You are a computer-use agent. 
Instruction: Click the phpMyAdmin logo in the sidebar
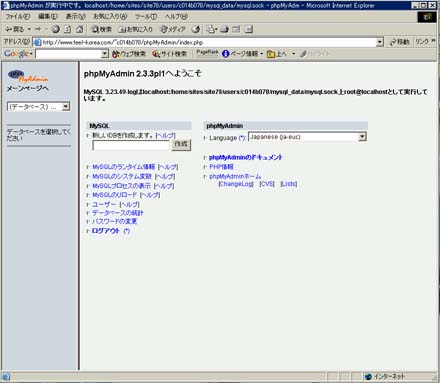click(28, 76)
